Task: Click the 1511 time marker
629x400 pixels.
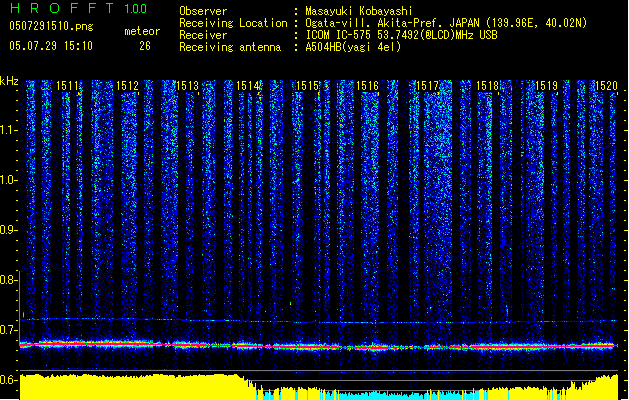Action: coord(67,86)
